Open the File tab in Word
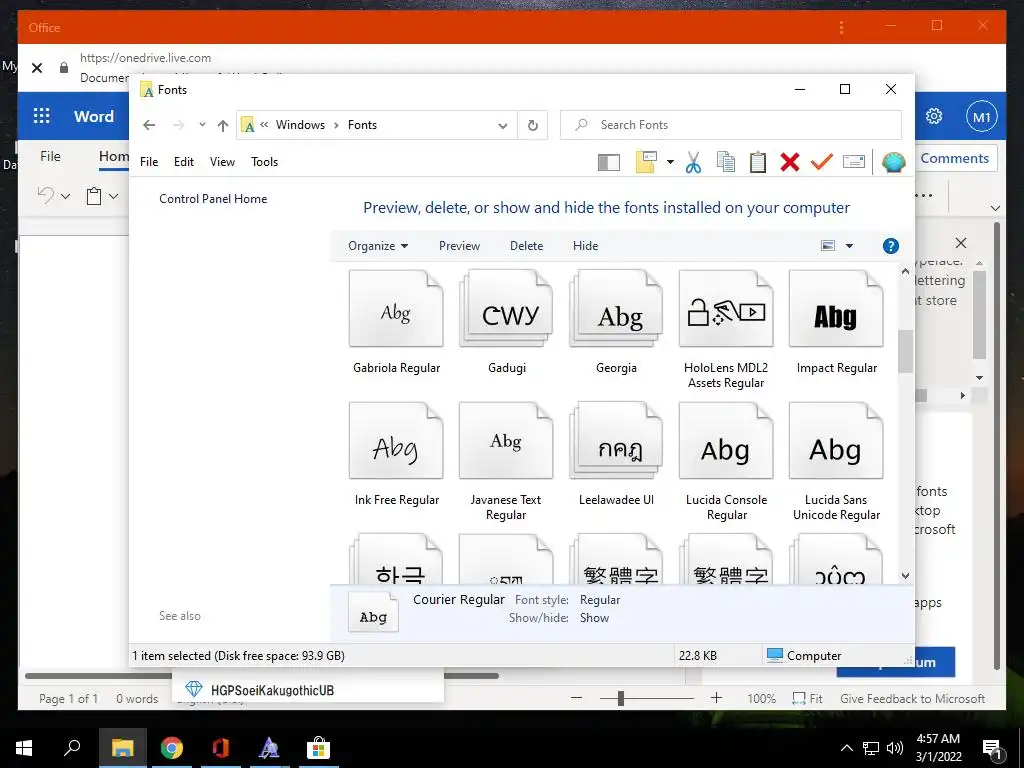 point(50,156)
